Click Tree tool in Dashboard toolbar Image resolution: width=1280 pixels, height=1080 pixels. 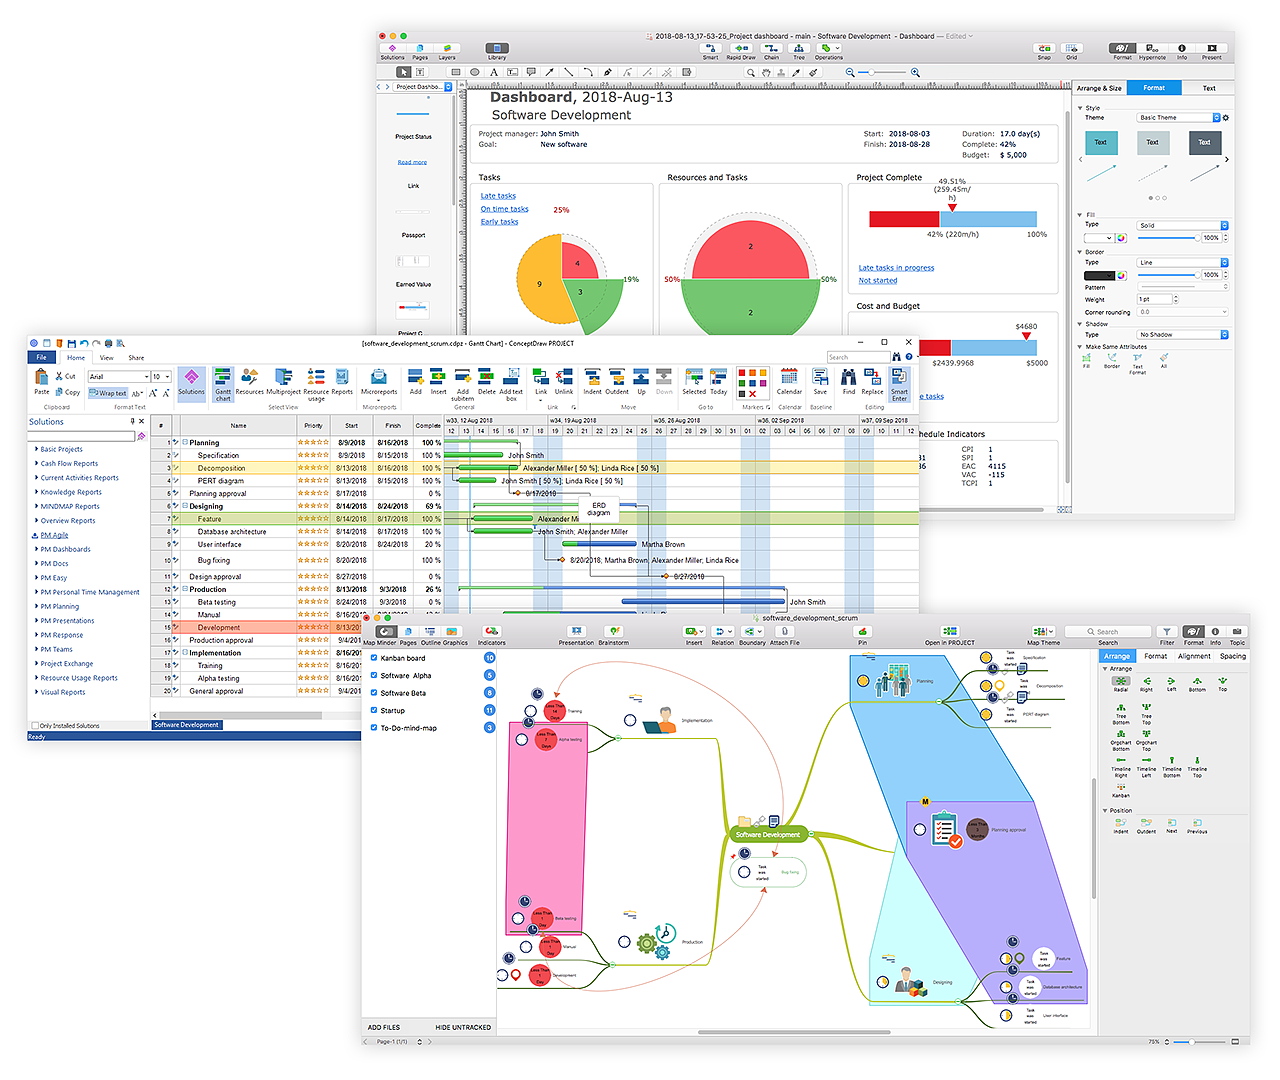click(799, 48)
